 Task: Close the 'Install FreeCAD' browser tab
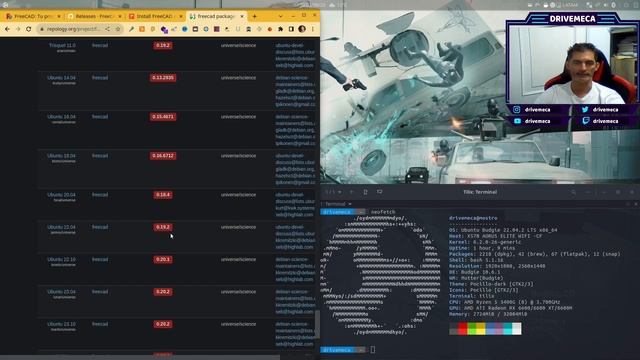(x=181, y=16)
